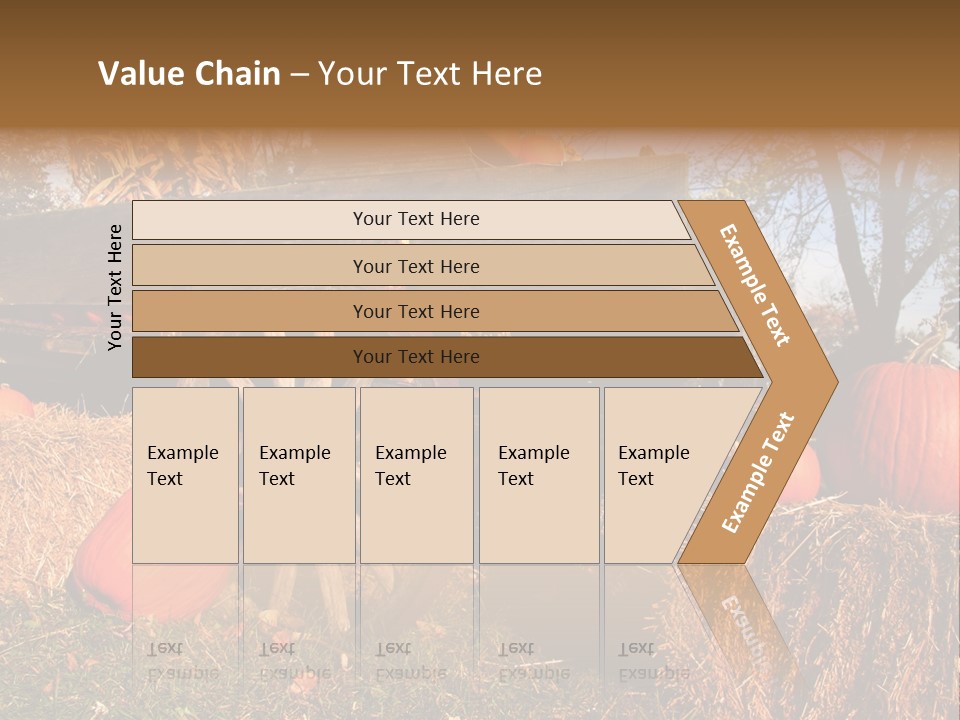Click the vertical rotated "Your Text Here" label
This screenshot has height=720, width=960.
tap(115, 287)
